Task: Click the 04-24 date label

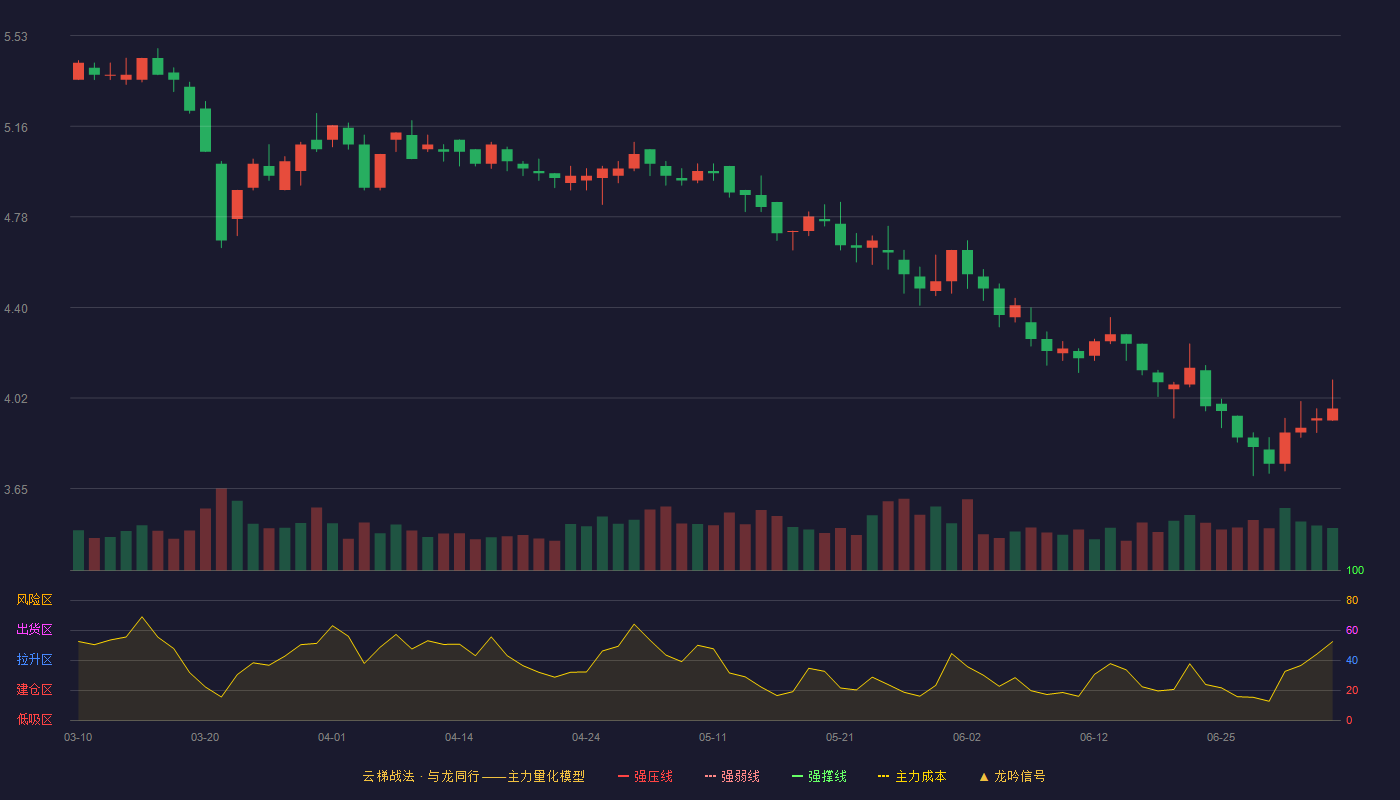Action: (586, 737)
